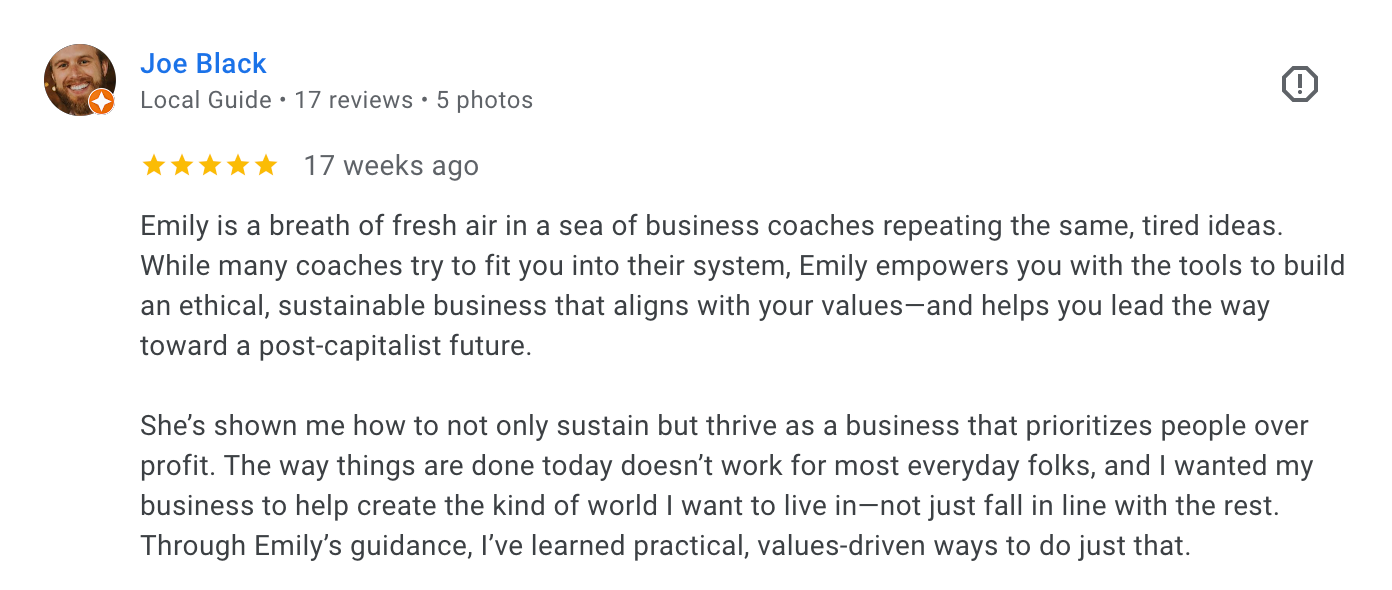Click the phrase "toward a post-capitalist future"
1392x590 pixels.
(334, 346)
